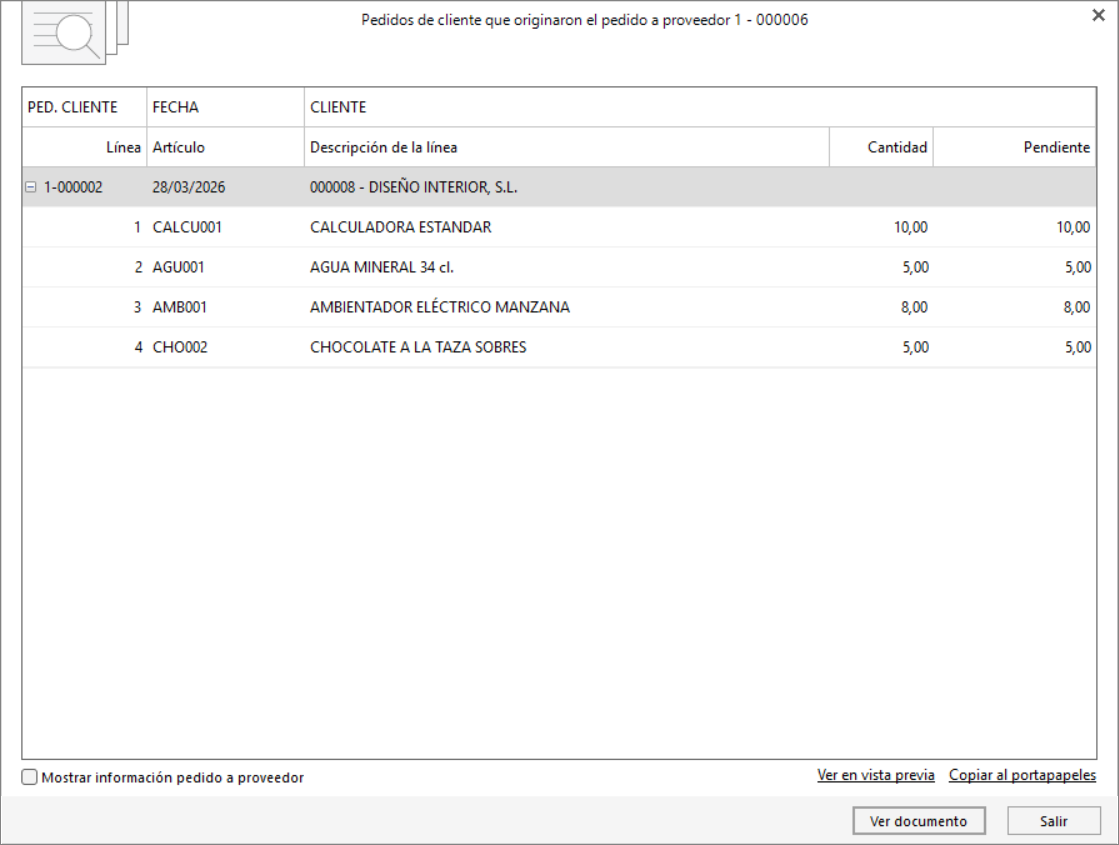
Task: Select AGUA MINERAL 34 cl. description
Action: (x=382, y=267)
